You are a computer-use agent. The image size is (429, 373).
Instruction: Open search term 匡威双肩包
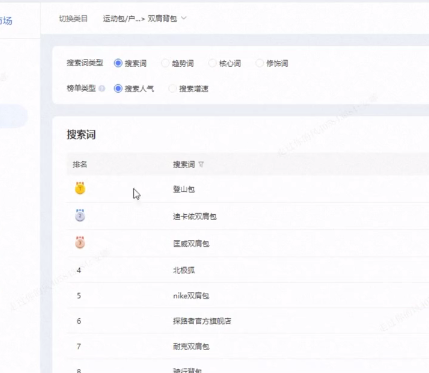[191, 244]
